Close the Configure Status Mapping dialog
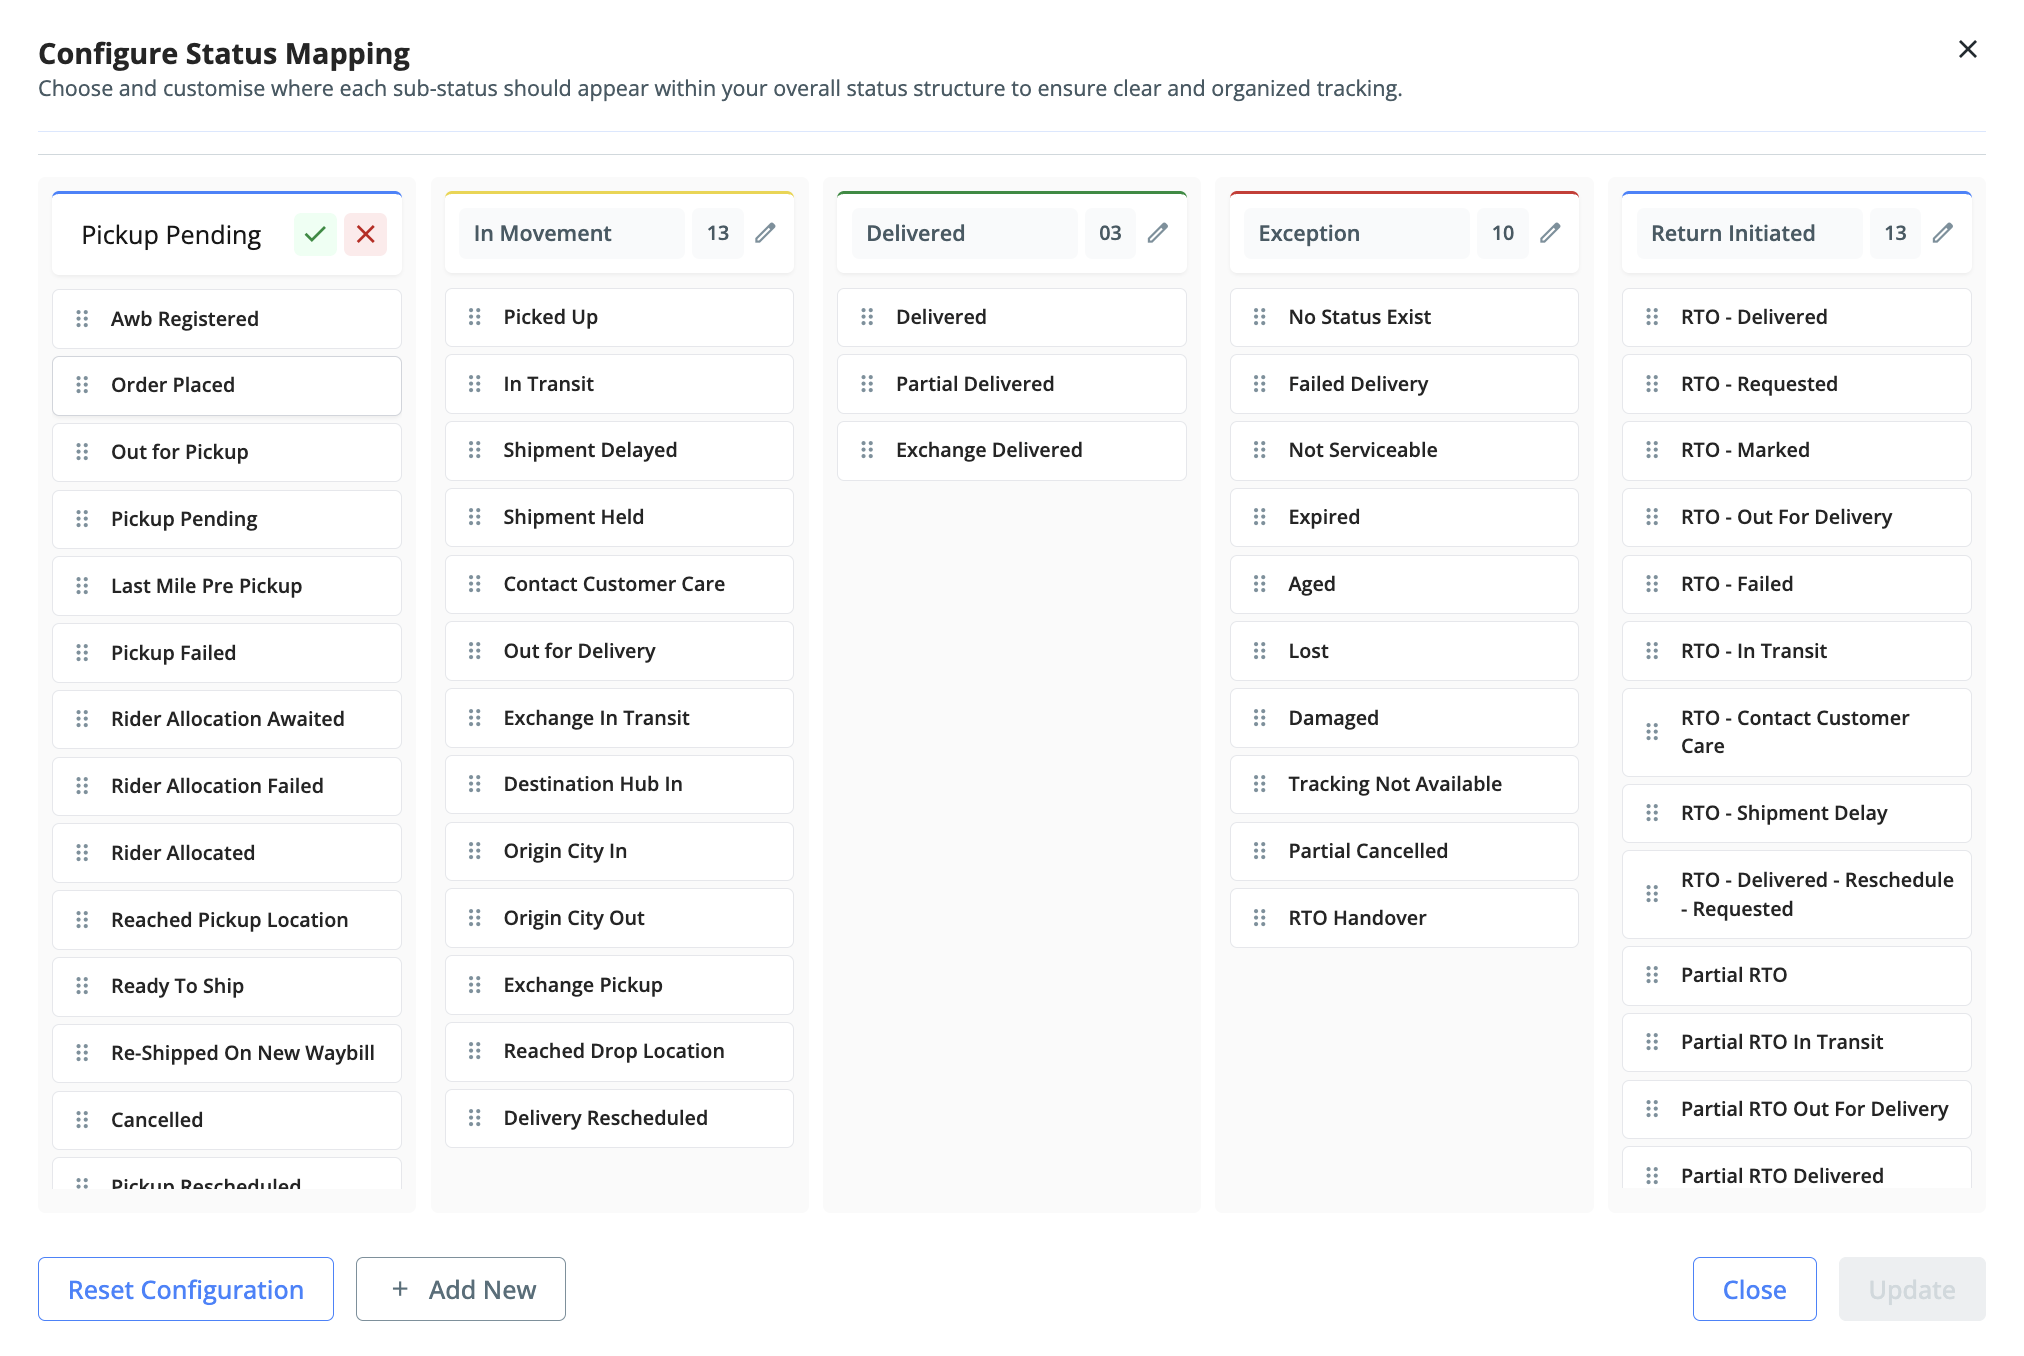Screen dimensions: 2024x1356 (1967, 49)
